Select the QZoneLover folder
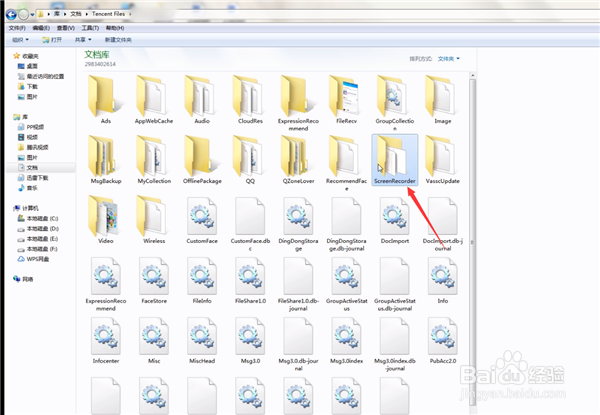Image resolution: width=600 pixels, height=415 pixels. [x=298, y=160]
